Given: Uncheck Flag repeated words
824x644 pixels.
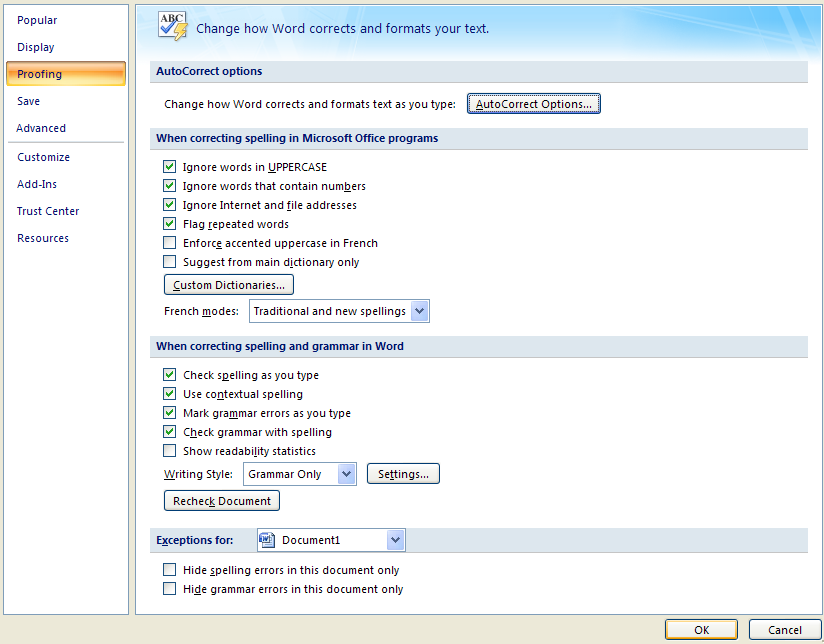Looking at the screenshot, I should coord(169,223).
